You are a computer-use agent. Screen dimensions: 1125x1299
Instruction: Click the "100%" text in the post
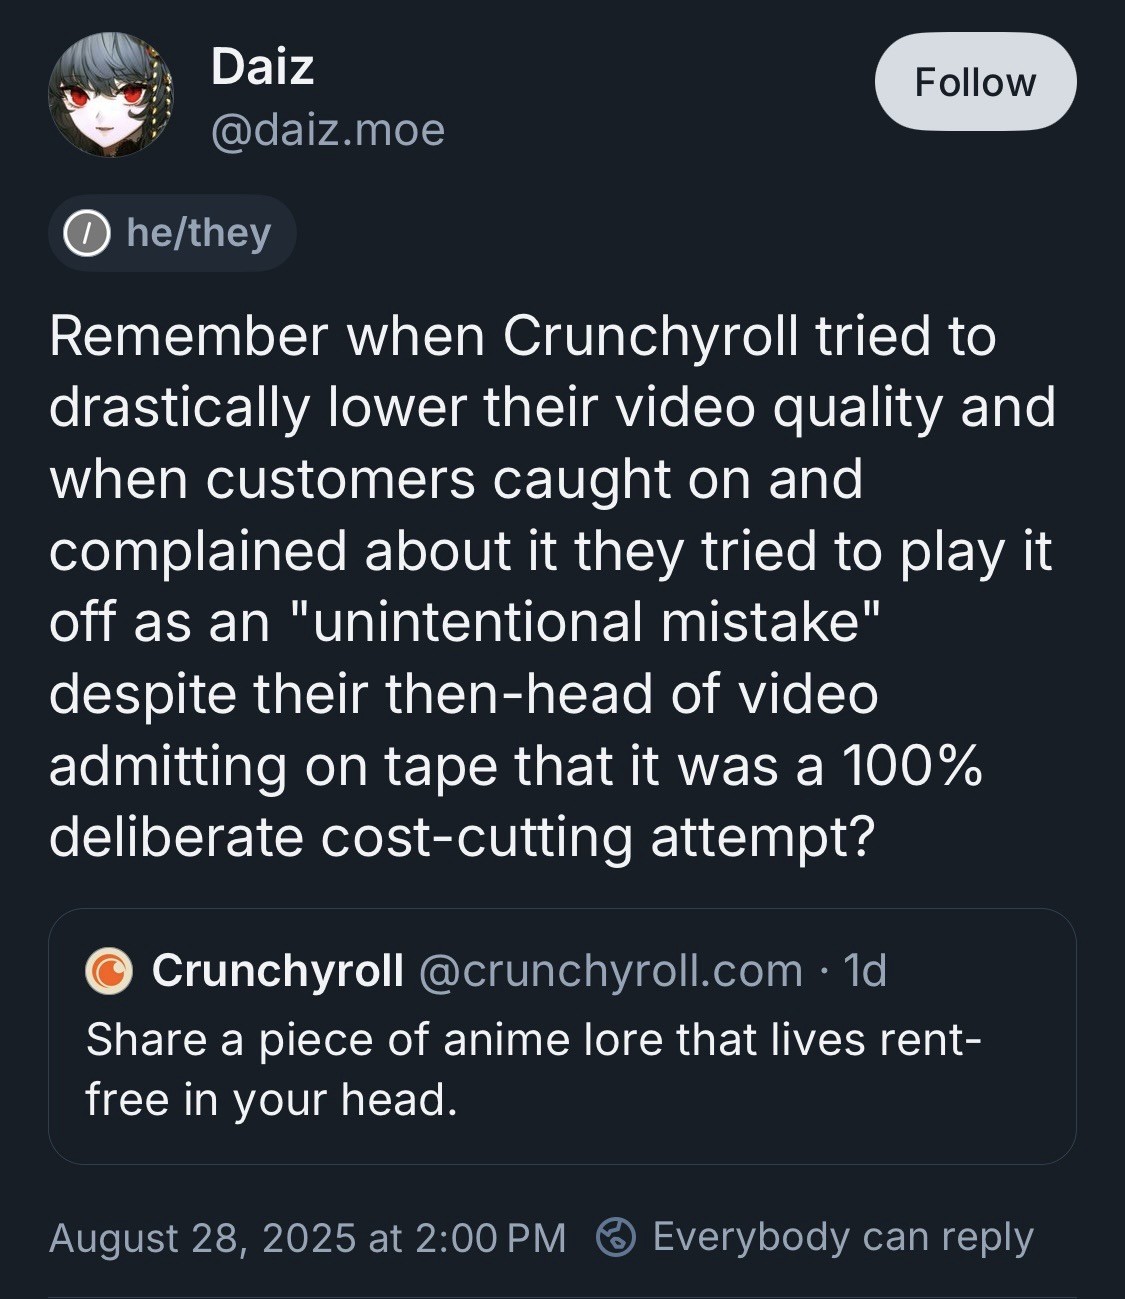click(911, 766)
